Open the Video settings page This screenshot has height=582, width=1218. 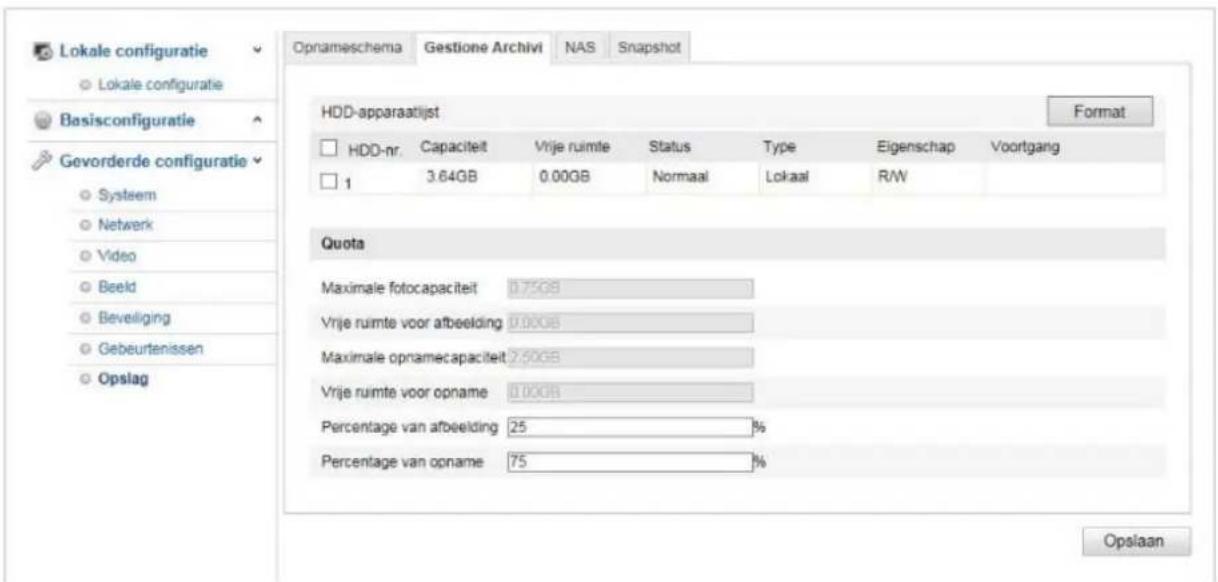(x=115, y=256)
